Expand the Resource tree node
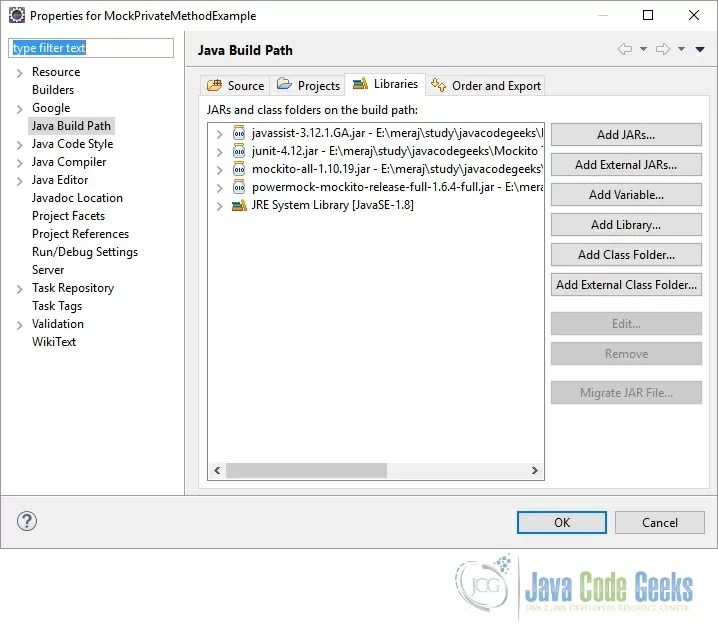The width and height of the screenshot is (718, 642). pos(19,73)
